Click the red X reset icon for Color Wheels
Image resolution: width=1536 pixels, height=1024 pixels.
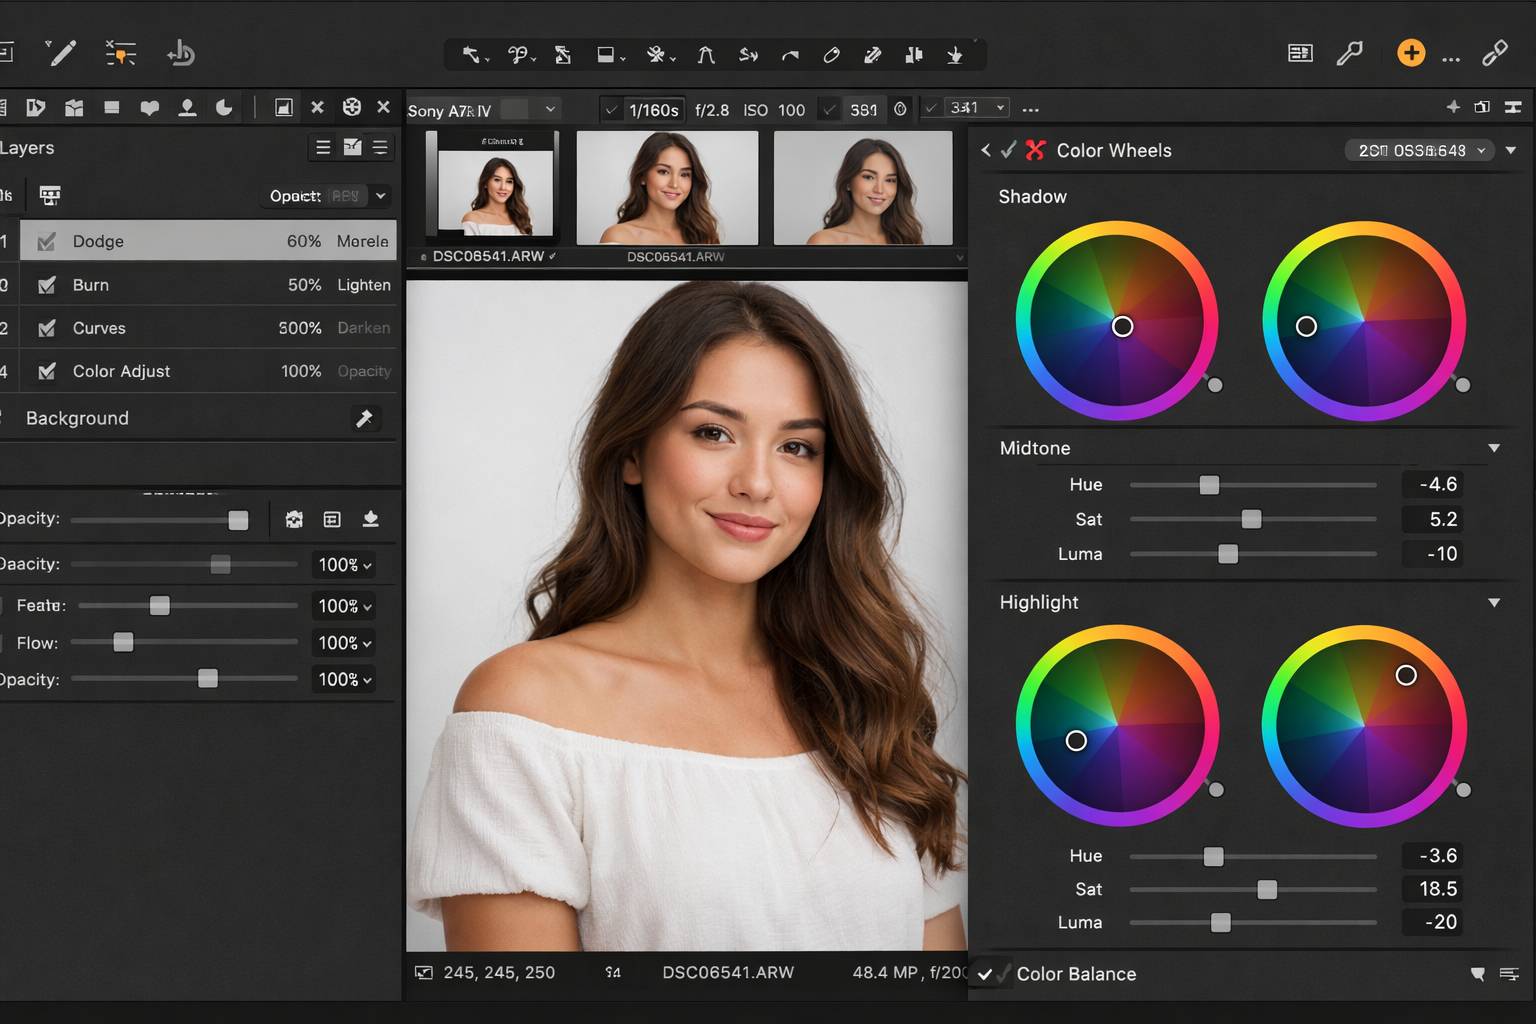[x=1035, y=150]
